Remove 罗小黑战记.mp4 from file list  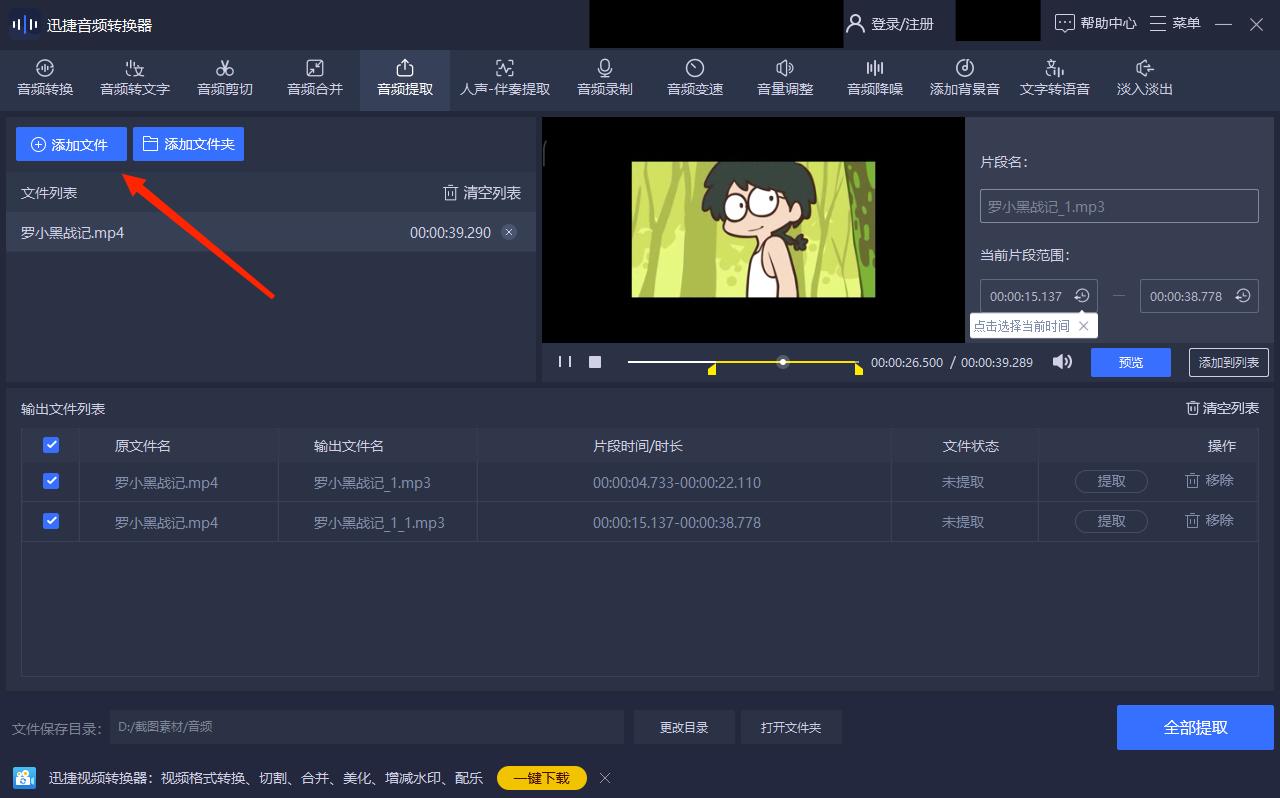point(509,232)
